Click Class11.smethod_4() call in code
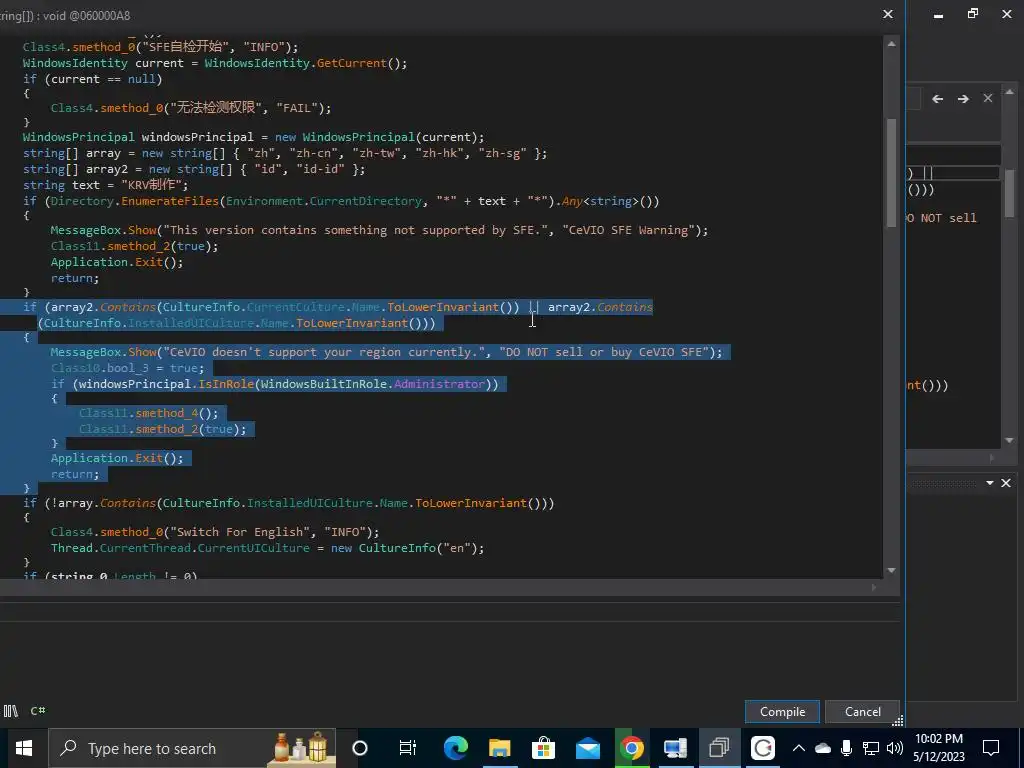The image size is (1024, 768). [149, 413]
